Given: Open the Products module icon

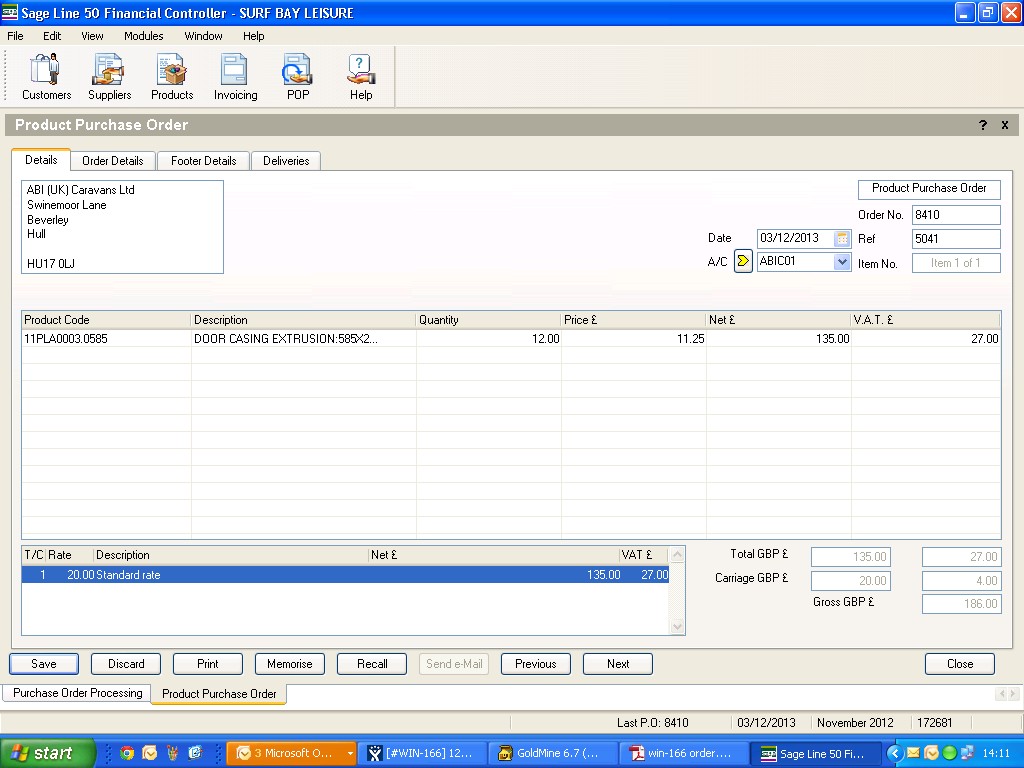Looking at the screenshot, I should (172, 77).
